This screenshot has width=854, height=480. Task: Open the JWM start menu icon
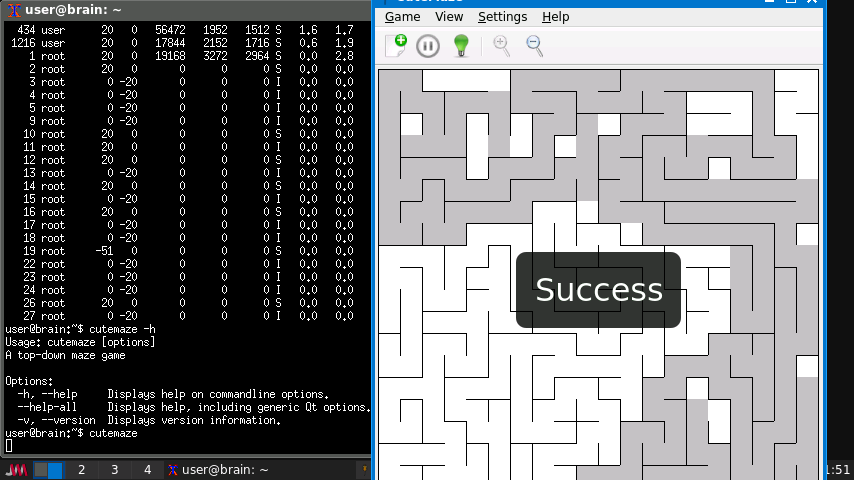click(15, 470)
